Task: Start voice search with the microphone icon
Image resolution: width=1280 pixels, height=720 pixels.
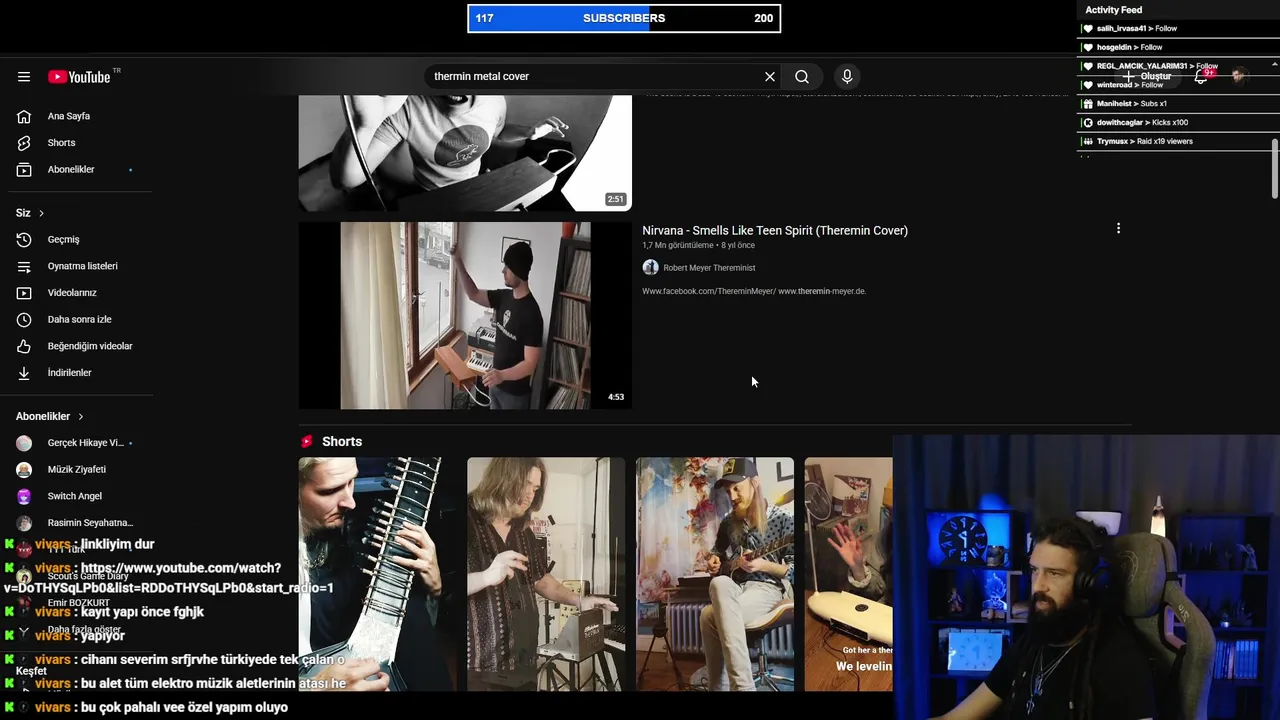Action: [847, 76]
